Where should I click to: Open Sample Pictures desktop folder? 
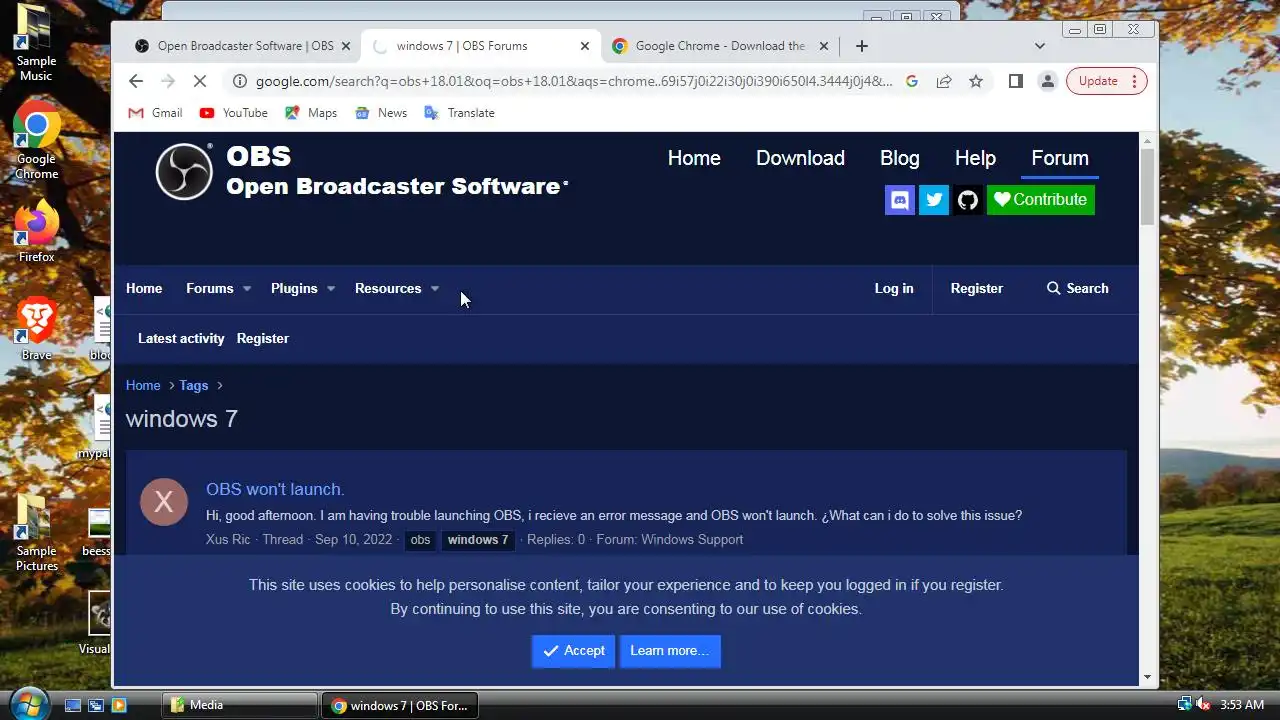tap(36, 533)
